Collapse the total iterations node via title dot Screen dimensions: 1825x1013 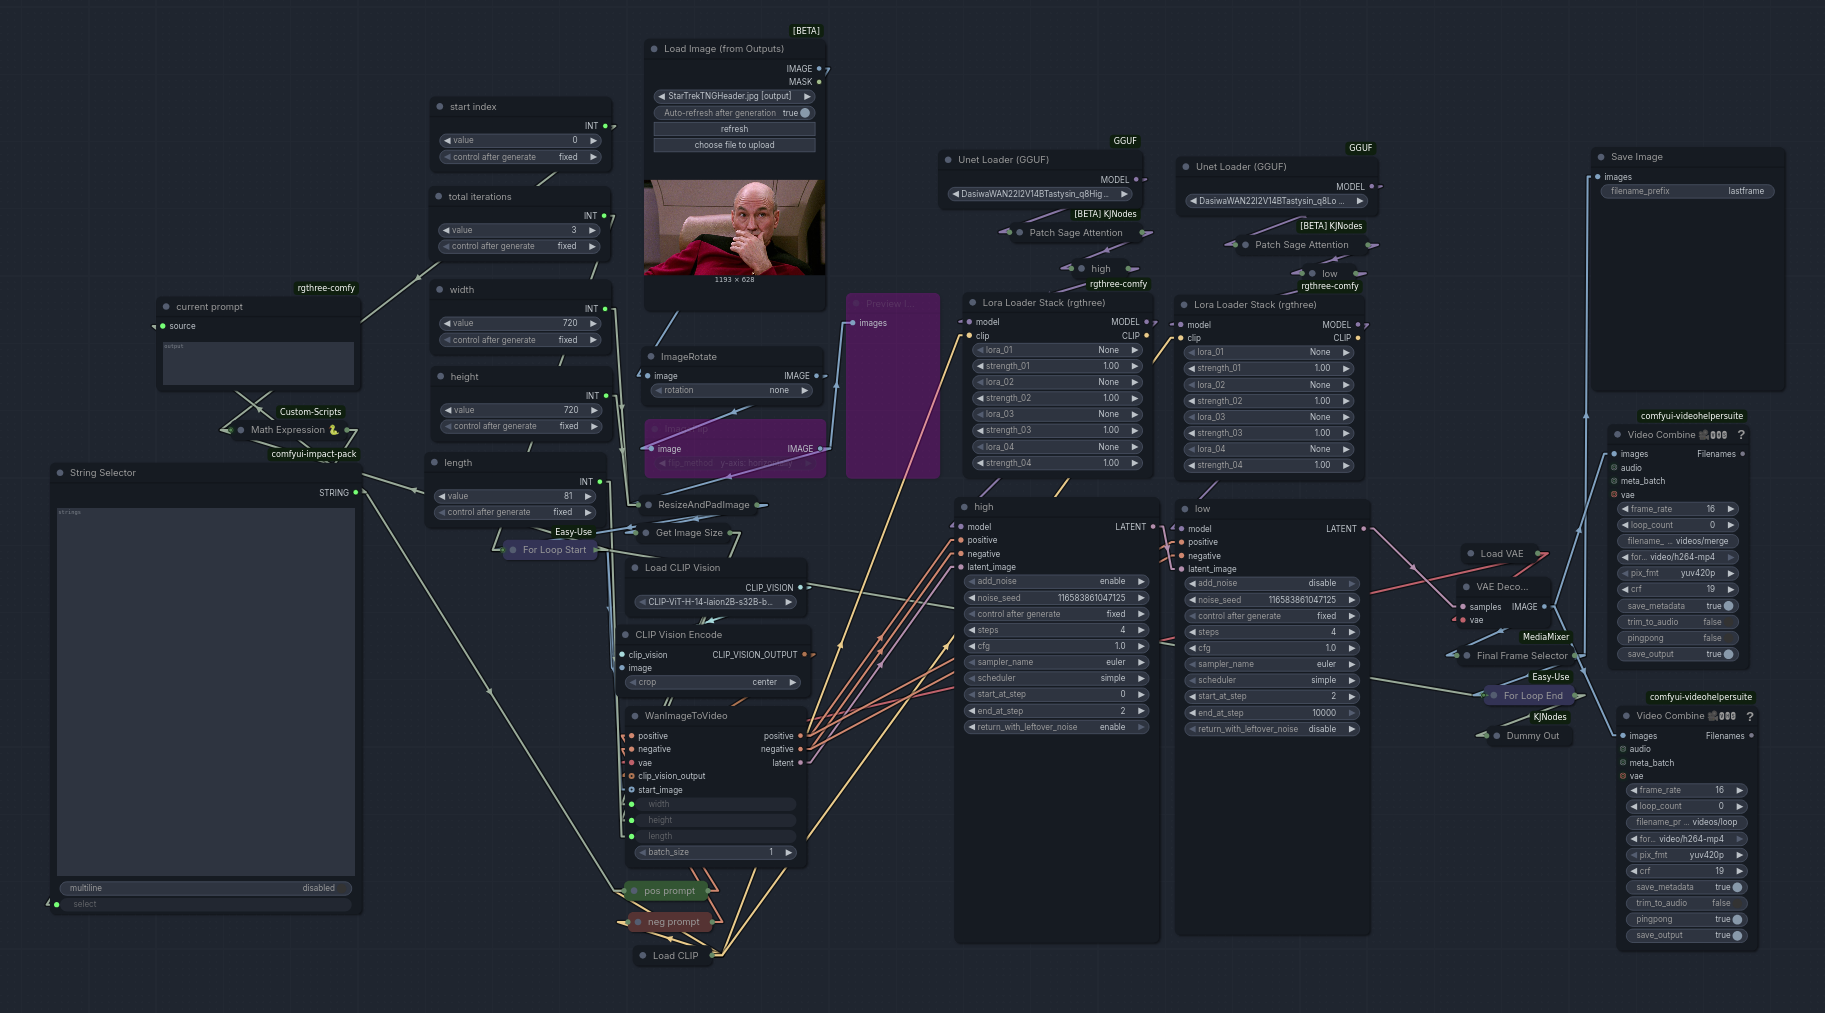[439, 197]
